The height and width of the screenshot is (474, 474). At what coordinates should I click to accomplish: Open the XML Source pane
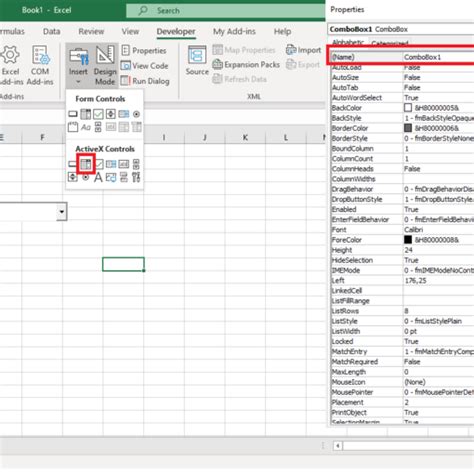pos(197,61)
